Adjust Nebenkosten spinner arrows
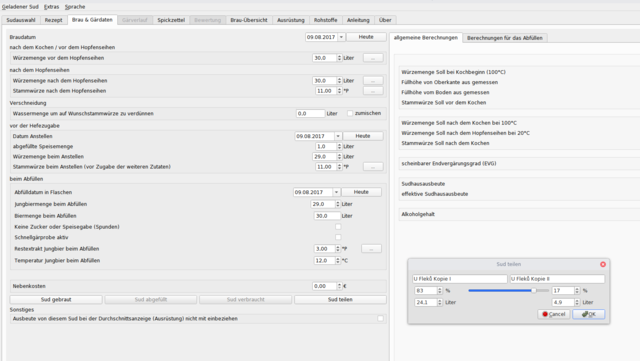This screenshot has height=361, width=640. pos(339,286)
